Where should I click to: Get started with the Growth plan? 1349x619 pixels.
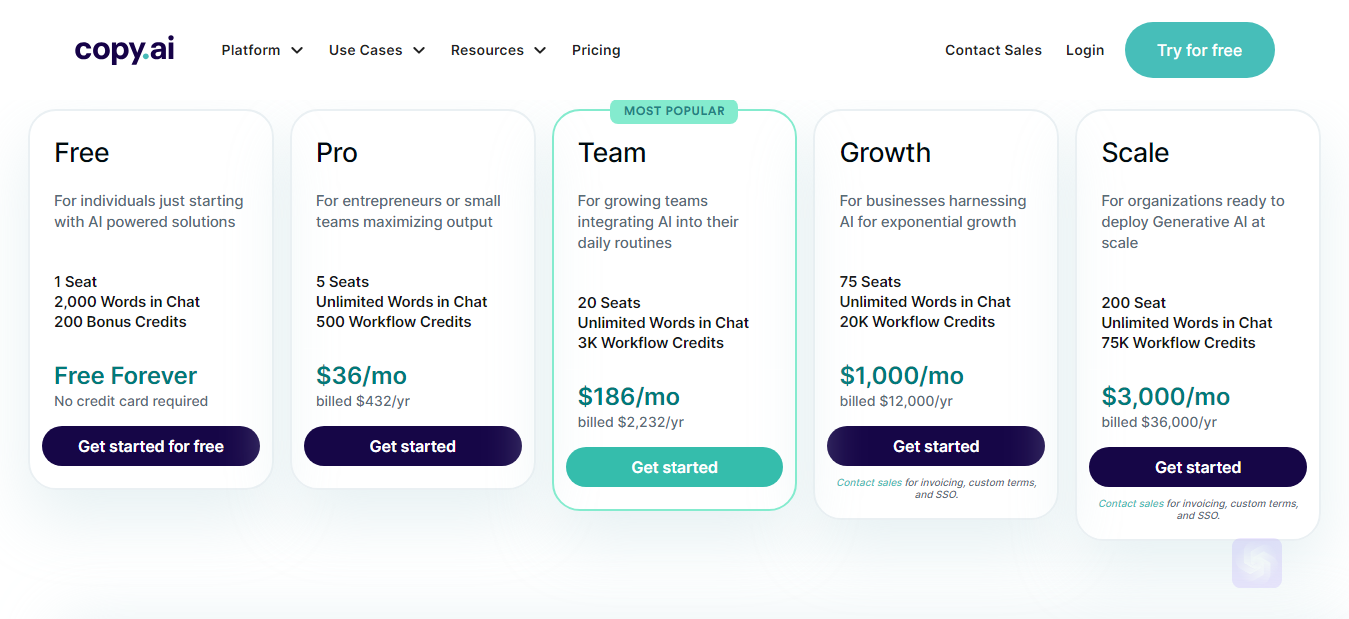click(x=936, y=446)
